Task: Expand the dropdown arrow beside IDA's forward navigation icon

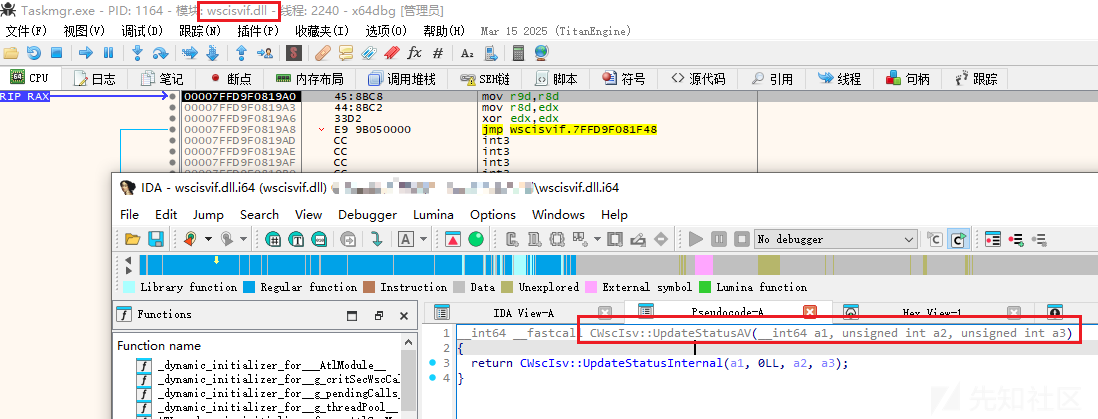Action: (x=243, y=240)
